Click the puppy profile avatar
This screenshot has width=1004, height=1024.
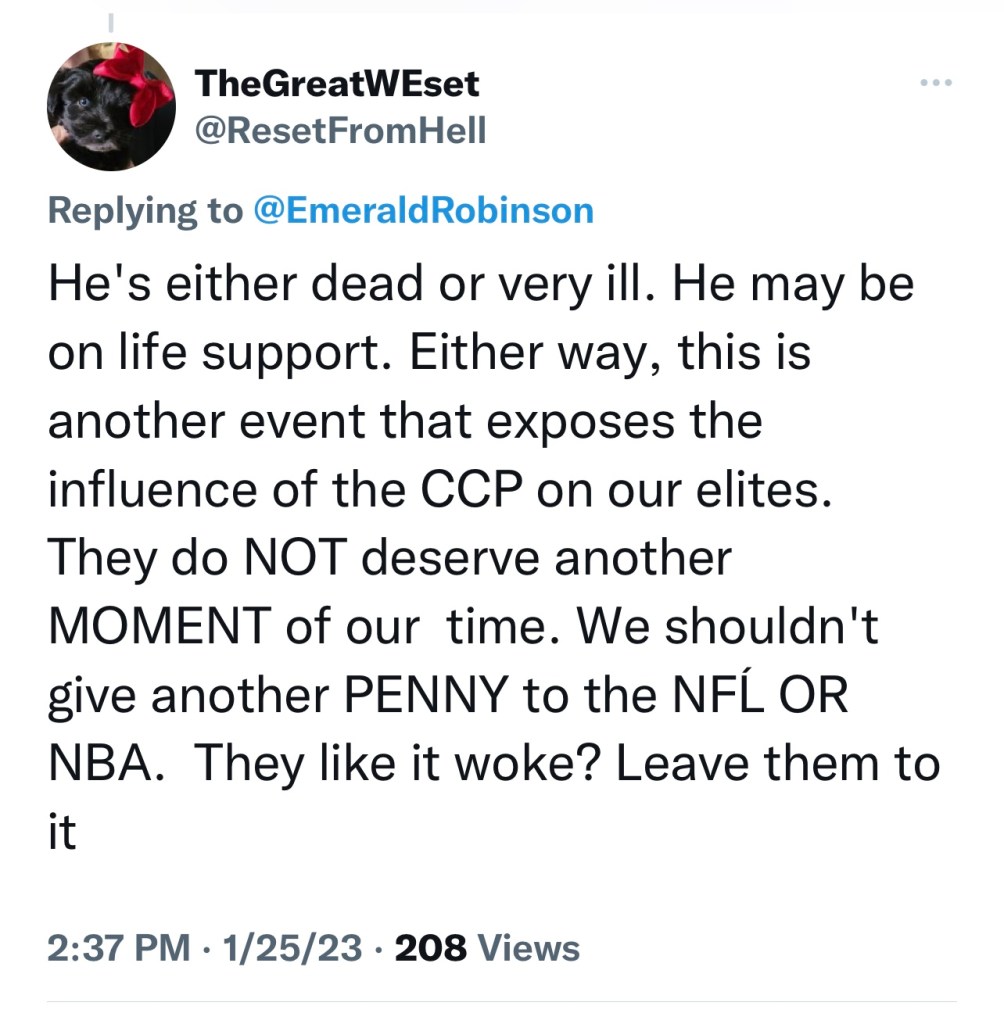point(111,106)
